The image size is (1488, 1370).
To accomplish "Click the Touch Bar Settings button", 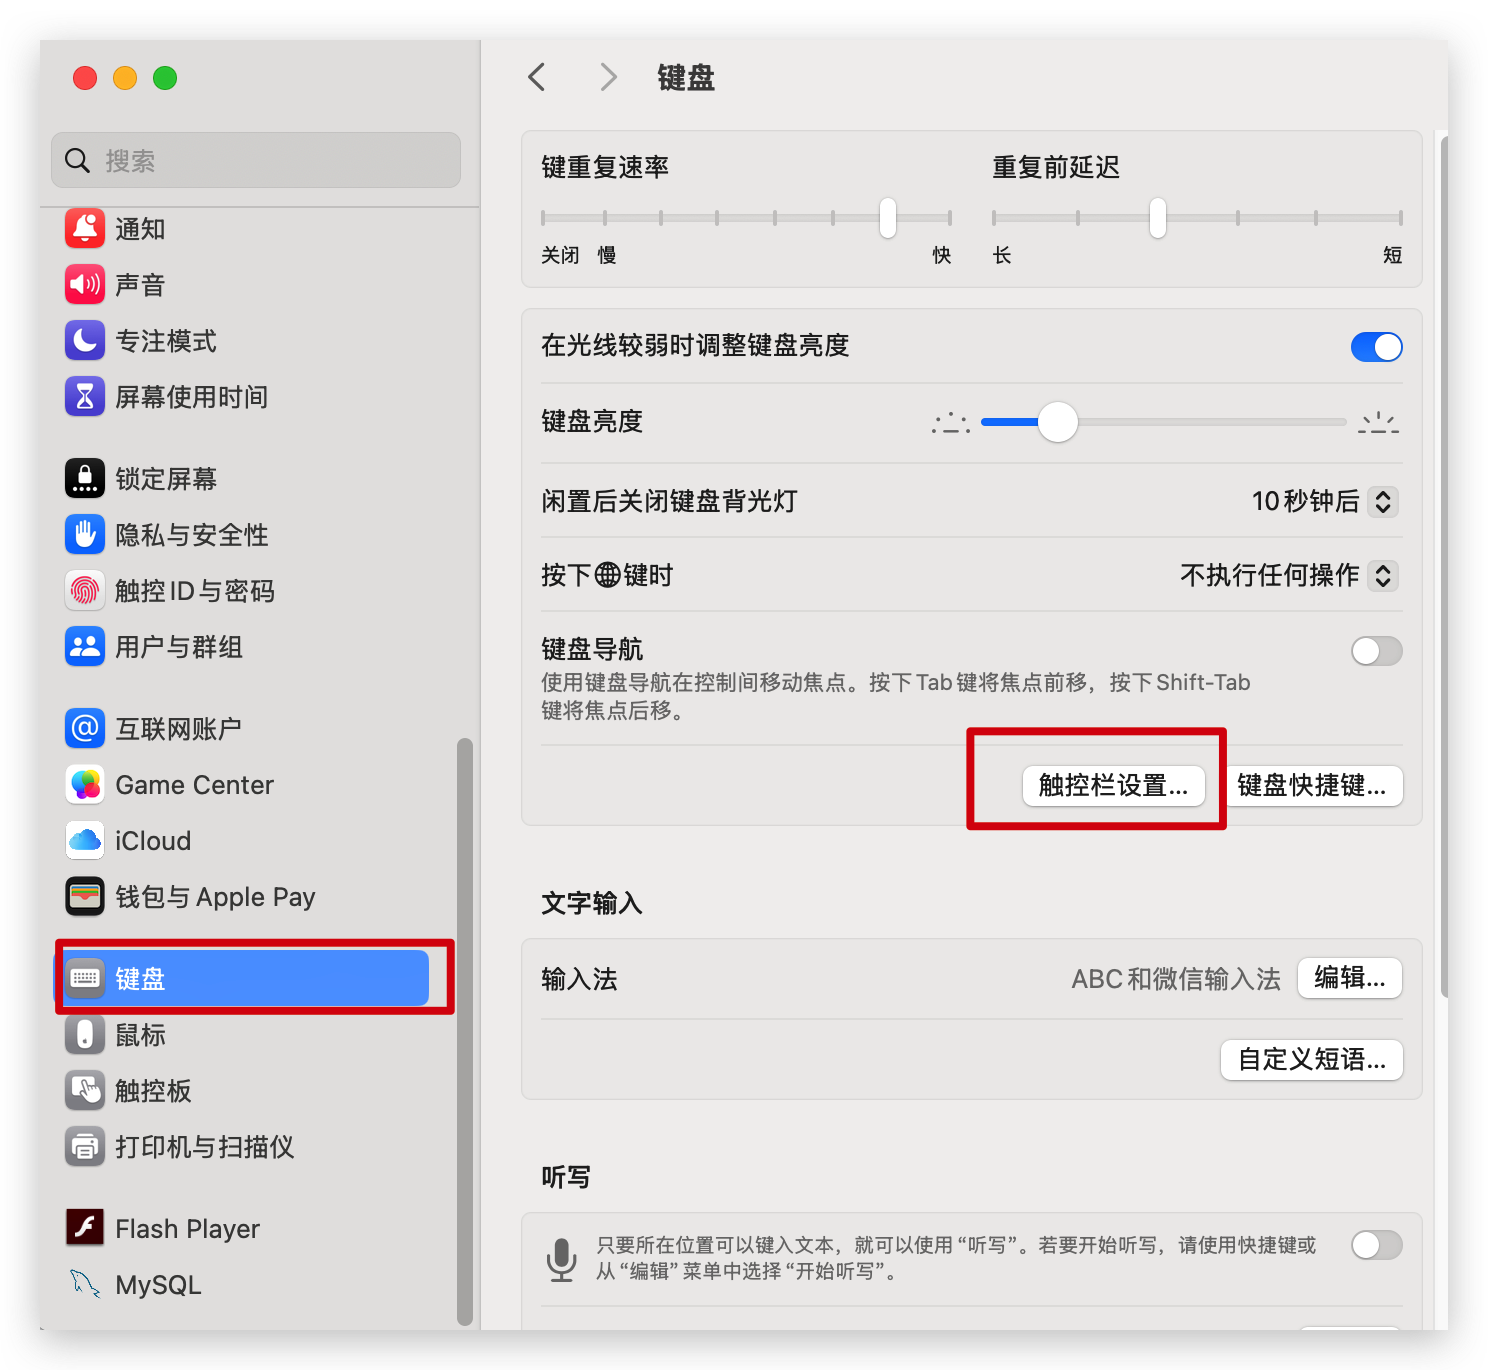I will pos(1113,786).
